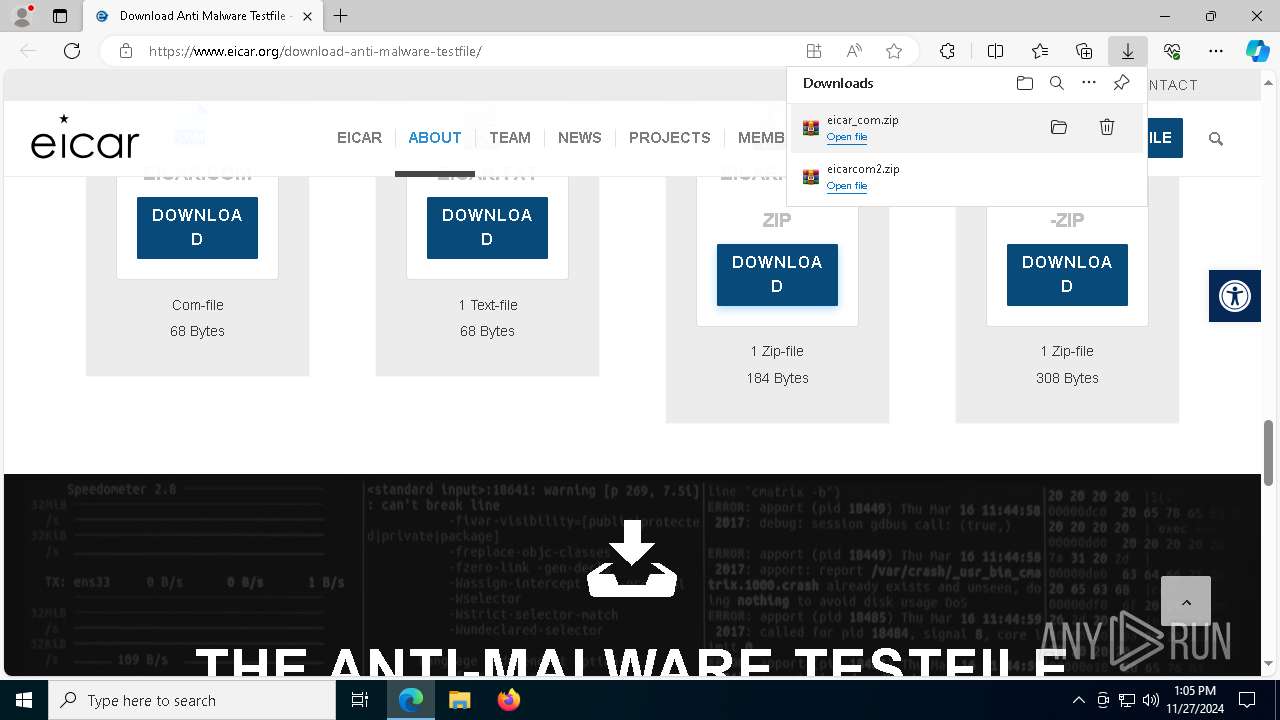1280x720 pixels.
Task: Go to PROJECTS menu item
Action: coord(670,138)
